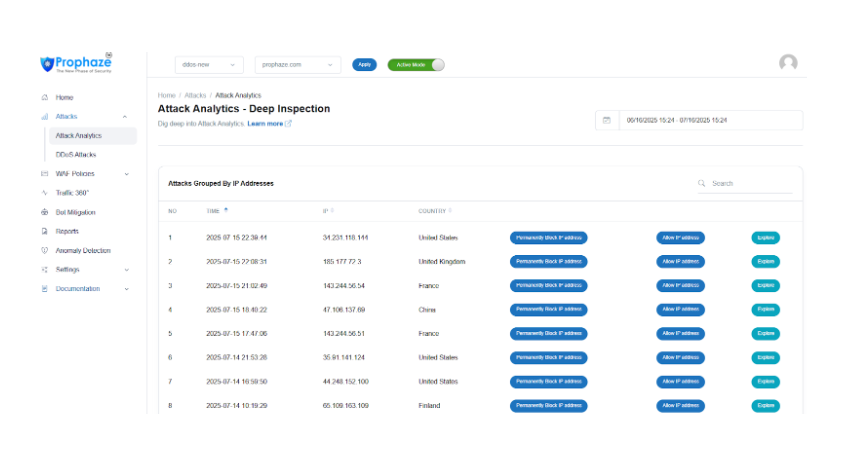Expand the WAF Policies menu
The image size is (852, 460).
pyautogui.click(x=126, y=174)
